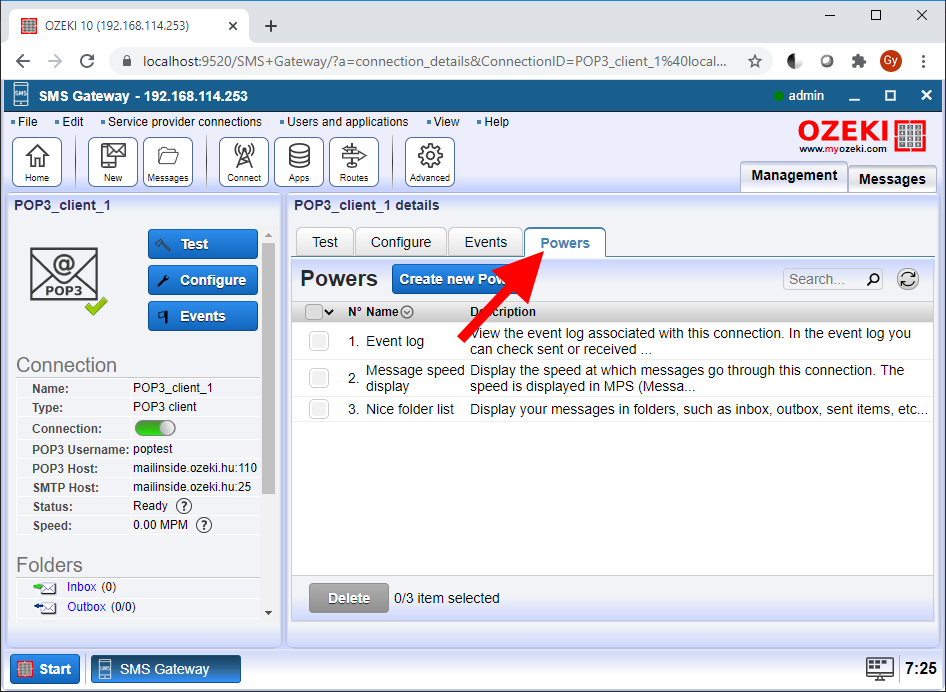Click the Connect antenna icon
This screenshot has width=946, height=692.
point(244,162)
